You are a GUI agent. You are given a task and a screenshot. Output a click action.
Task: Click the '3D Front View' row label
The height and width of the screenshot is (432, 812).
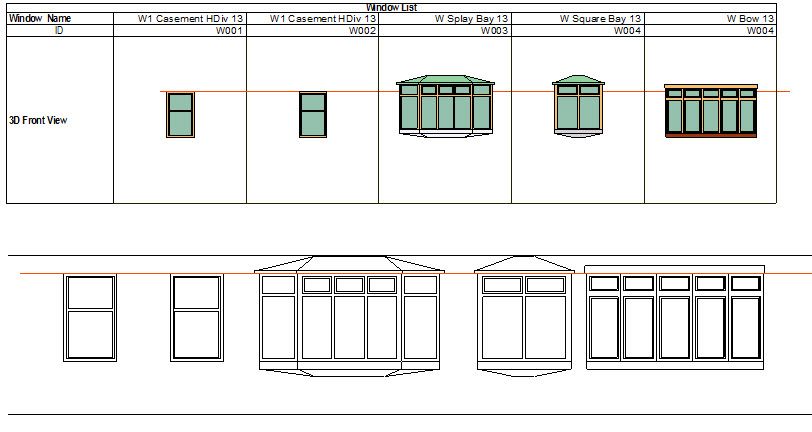[38, 120]
